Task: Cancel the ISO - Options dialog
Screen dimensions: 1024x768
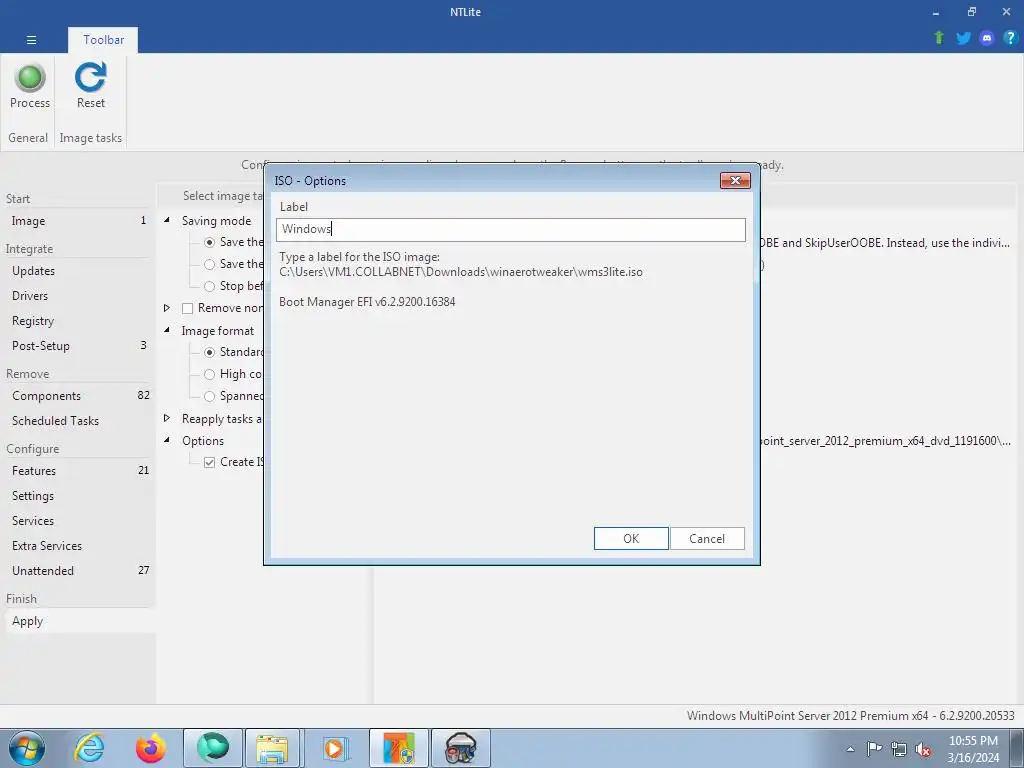Action: 707,539
